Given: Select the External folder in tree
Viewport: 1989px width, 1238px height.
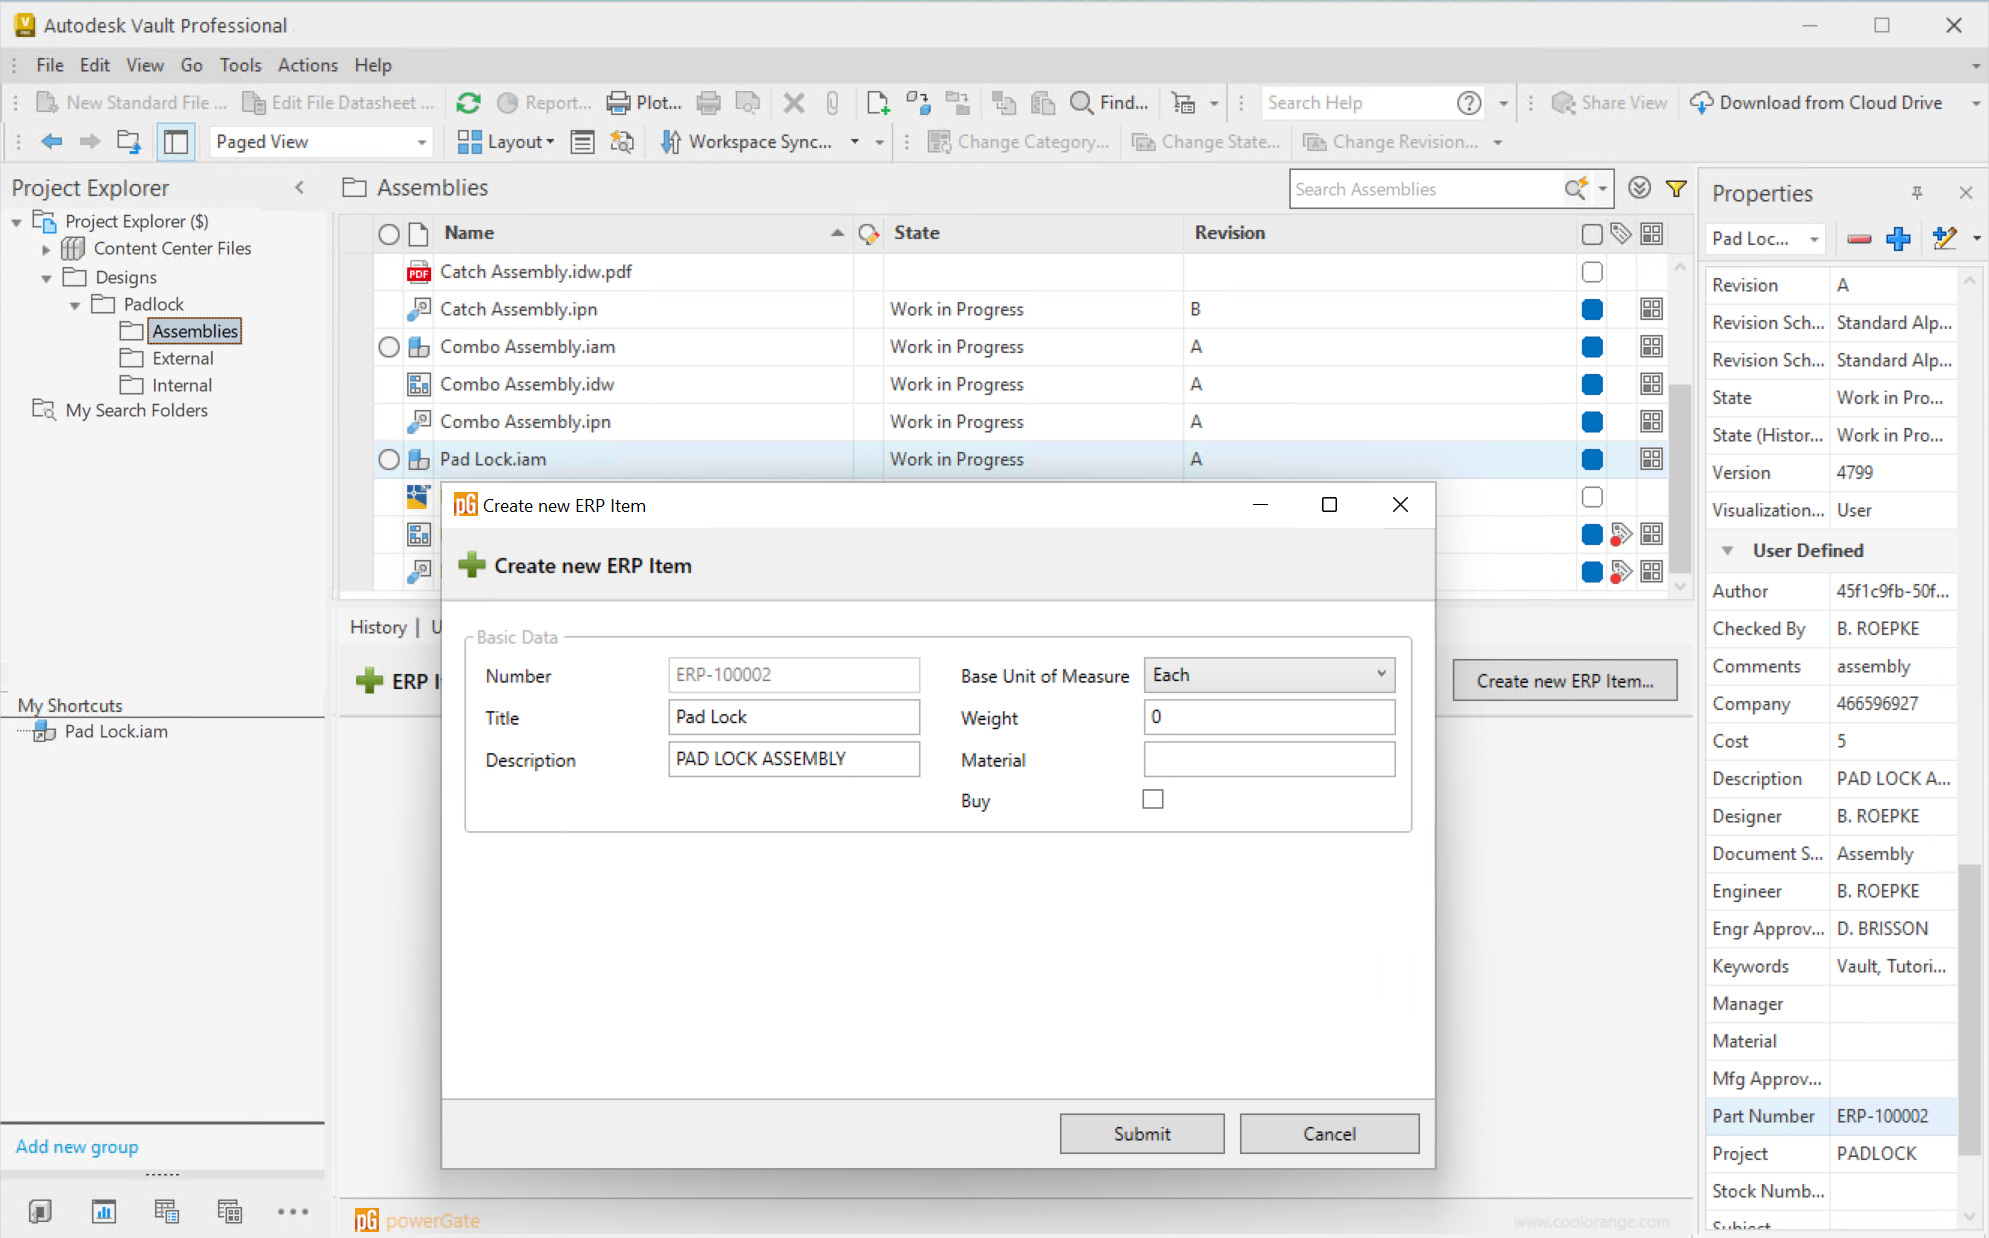Looking at the screenshot, I should (x=182, y=358).
